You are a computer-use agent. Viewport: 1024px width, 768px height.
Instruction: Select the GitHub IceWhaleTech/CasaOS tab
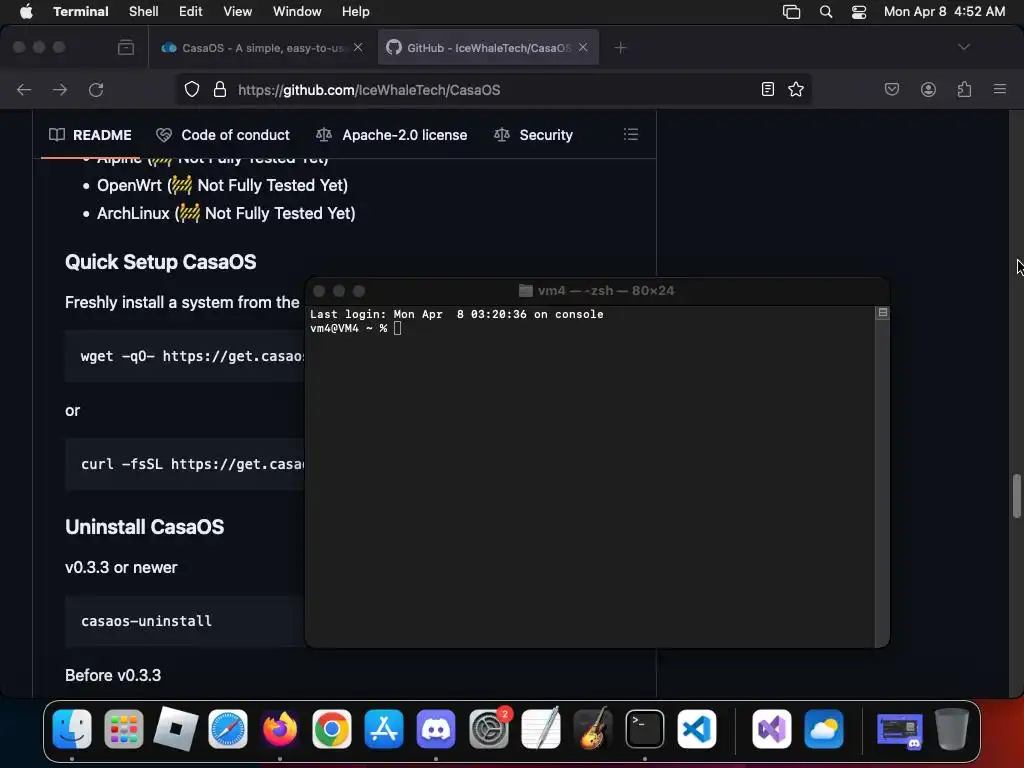(488, 48)
